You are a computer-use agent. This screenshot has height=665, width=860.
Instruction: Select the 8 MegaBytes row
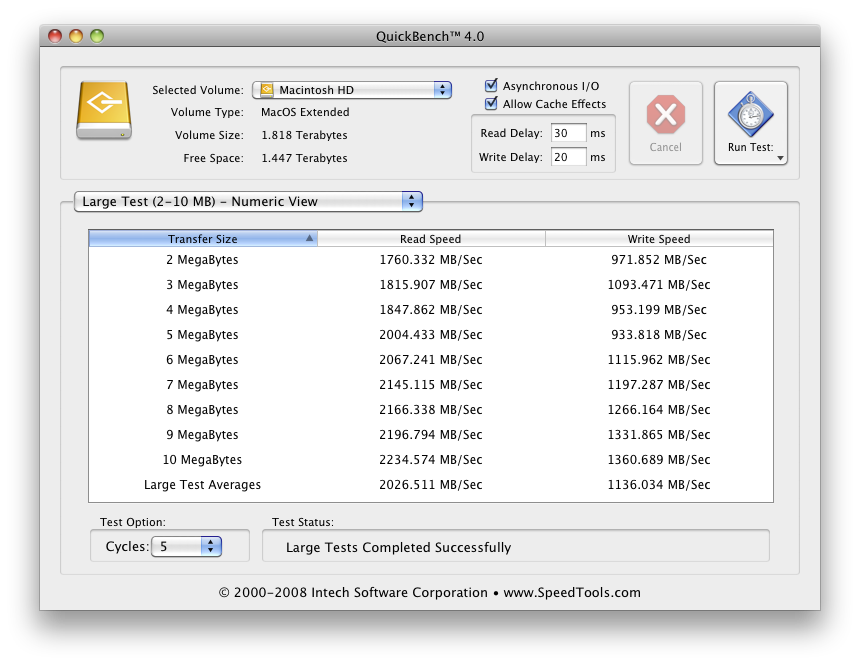pyautogui.click(x=431, y=410)
